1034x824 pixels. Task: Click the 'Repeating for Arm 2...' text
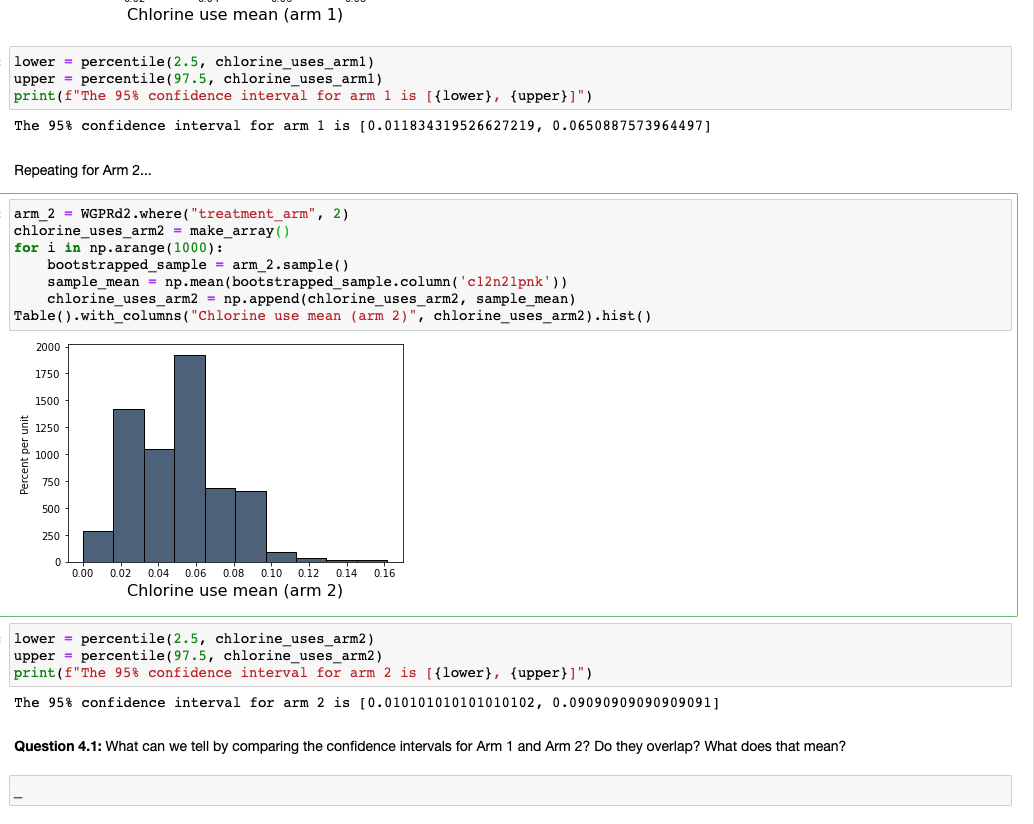[x=82, y=170]
